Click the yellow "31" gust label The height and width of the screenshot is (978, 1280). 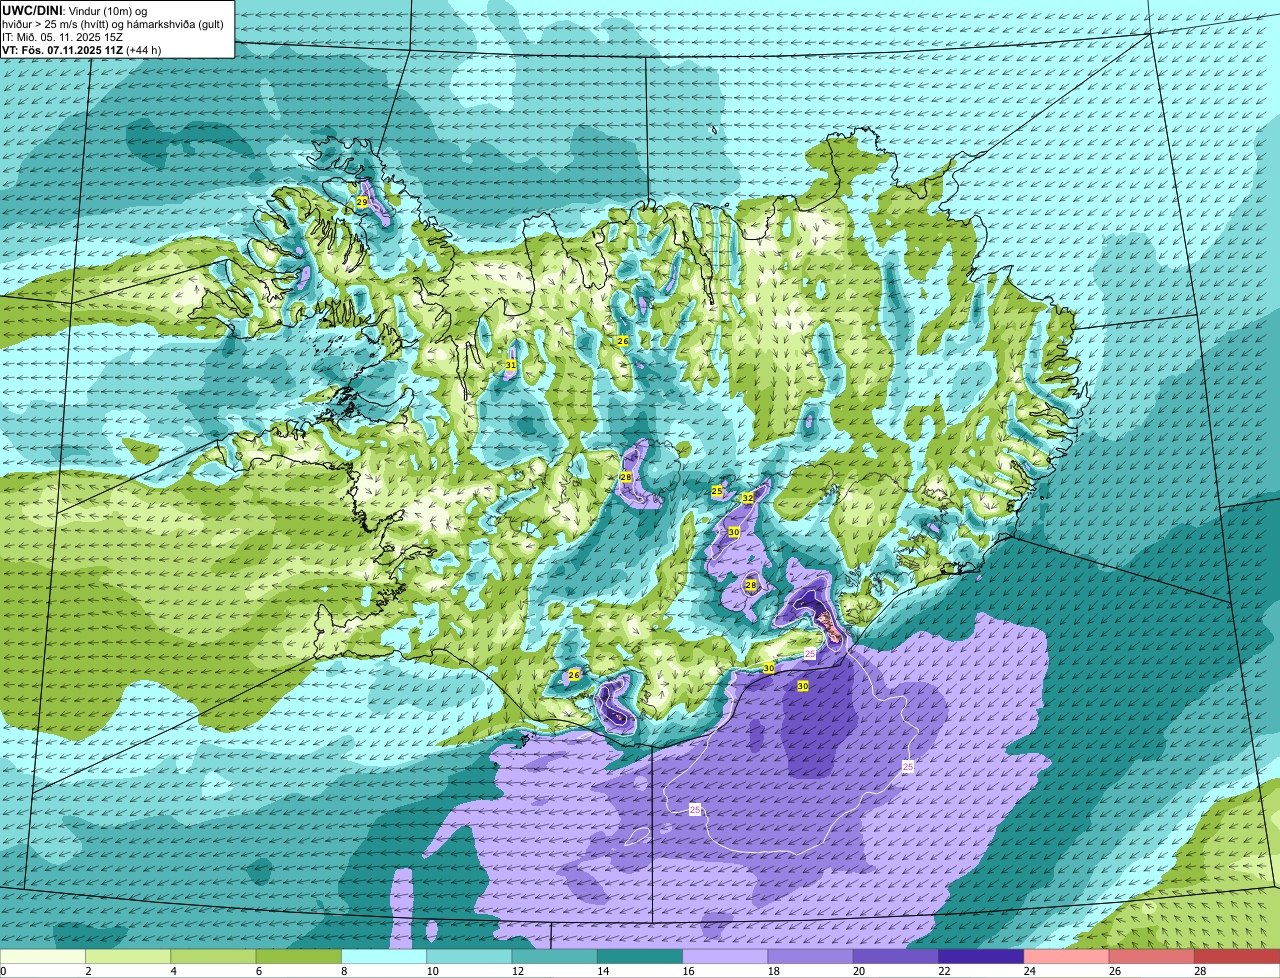point(511,365)
